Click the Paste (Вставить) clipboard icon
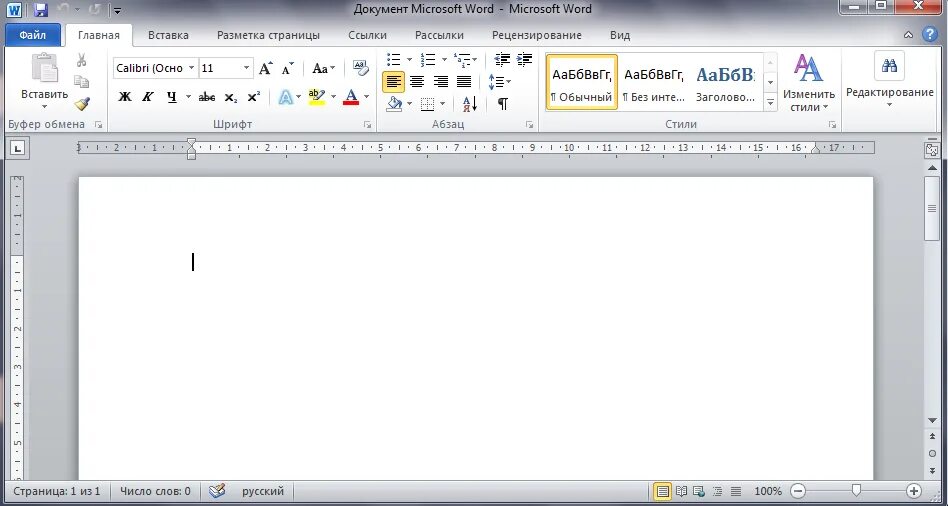948x506 pixels. [45, 68]
